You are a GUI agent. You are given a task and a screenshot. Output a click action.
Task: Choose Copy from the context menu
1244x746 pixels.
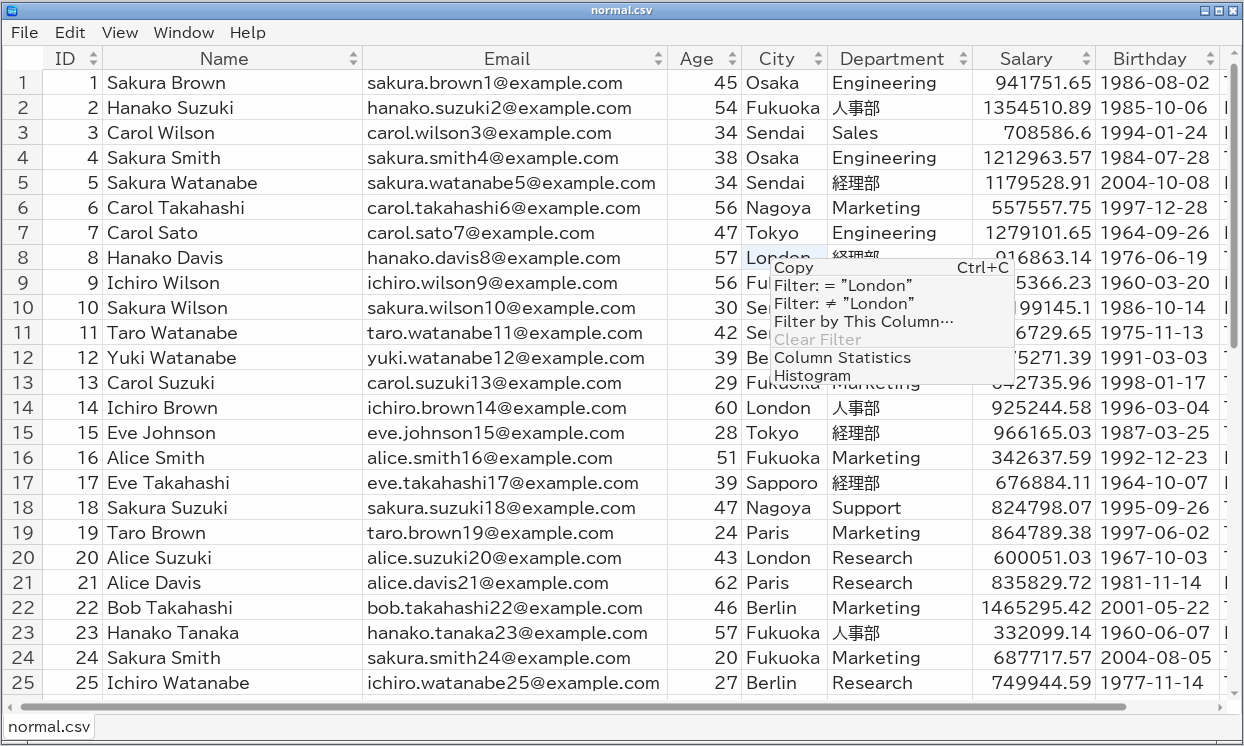(892, 267)
